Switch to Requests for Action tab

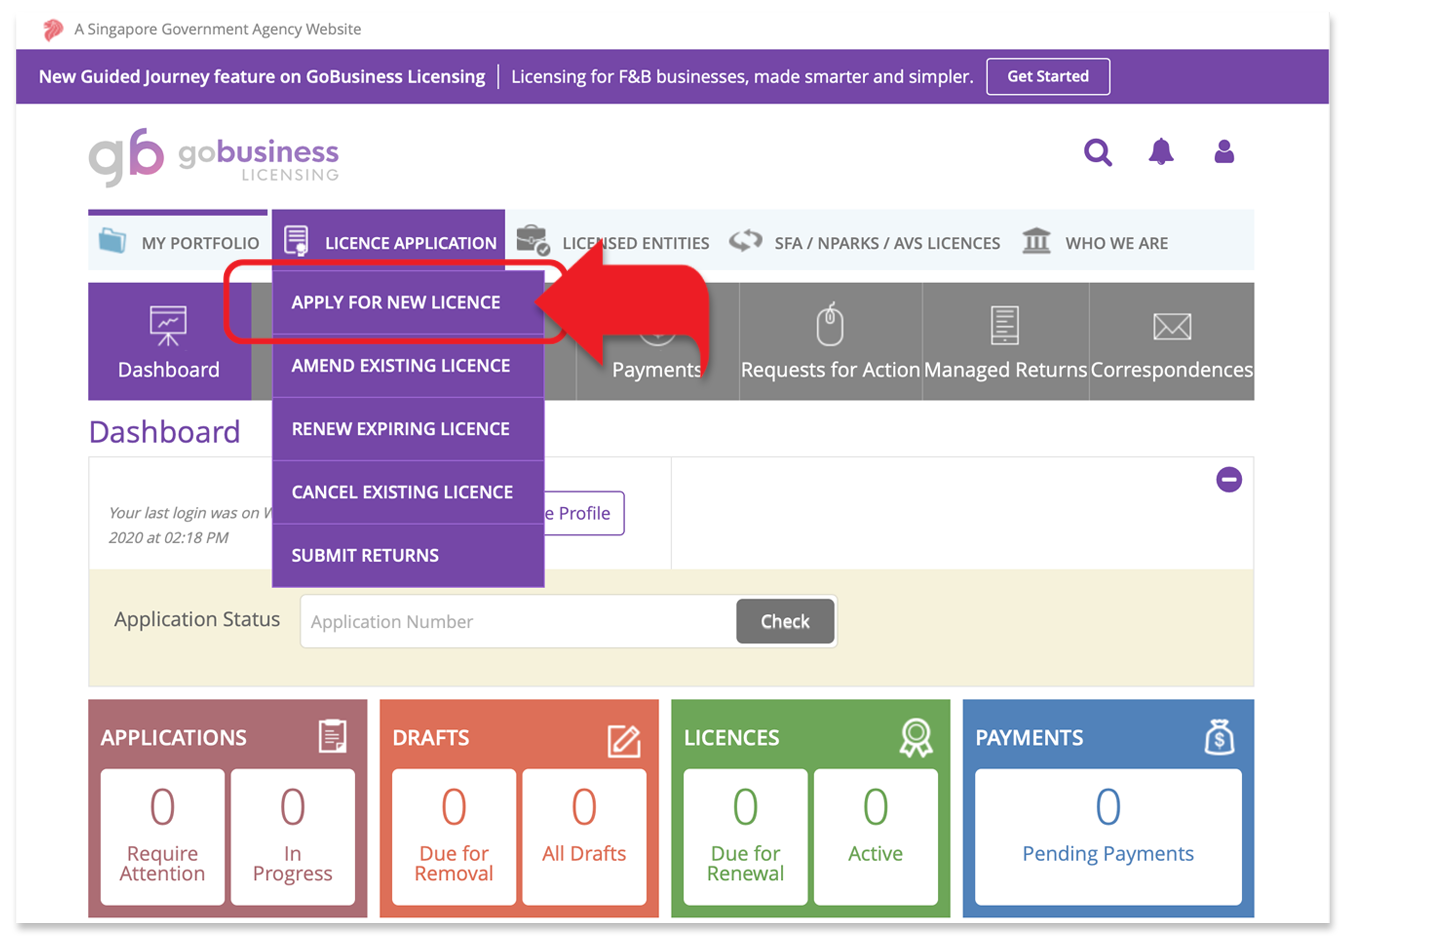point(830,342)
